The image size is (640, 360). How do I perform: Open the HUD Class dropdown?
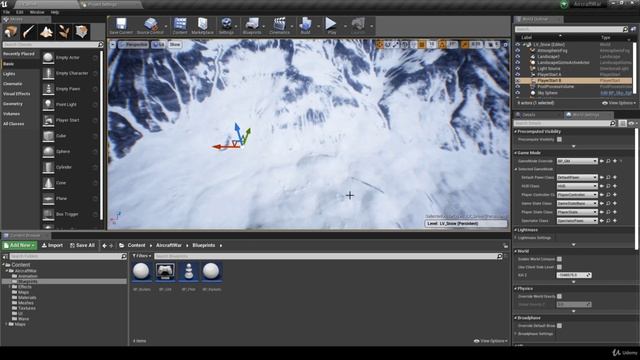point(577,186)
